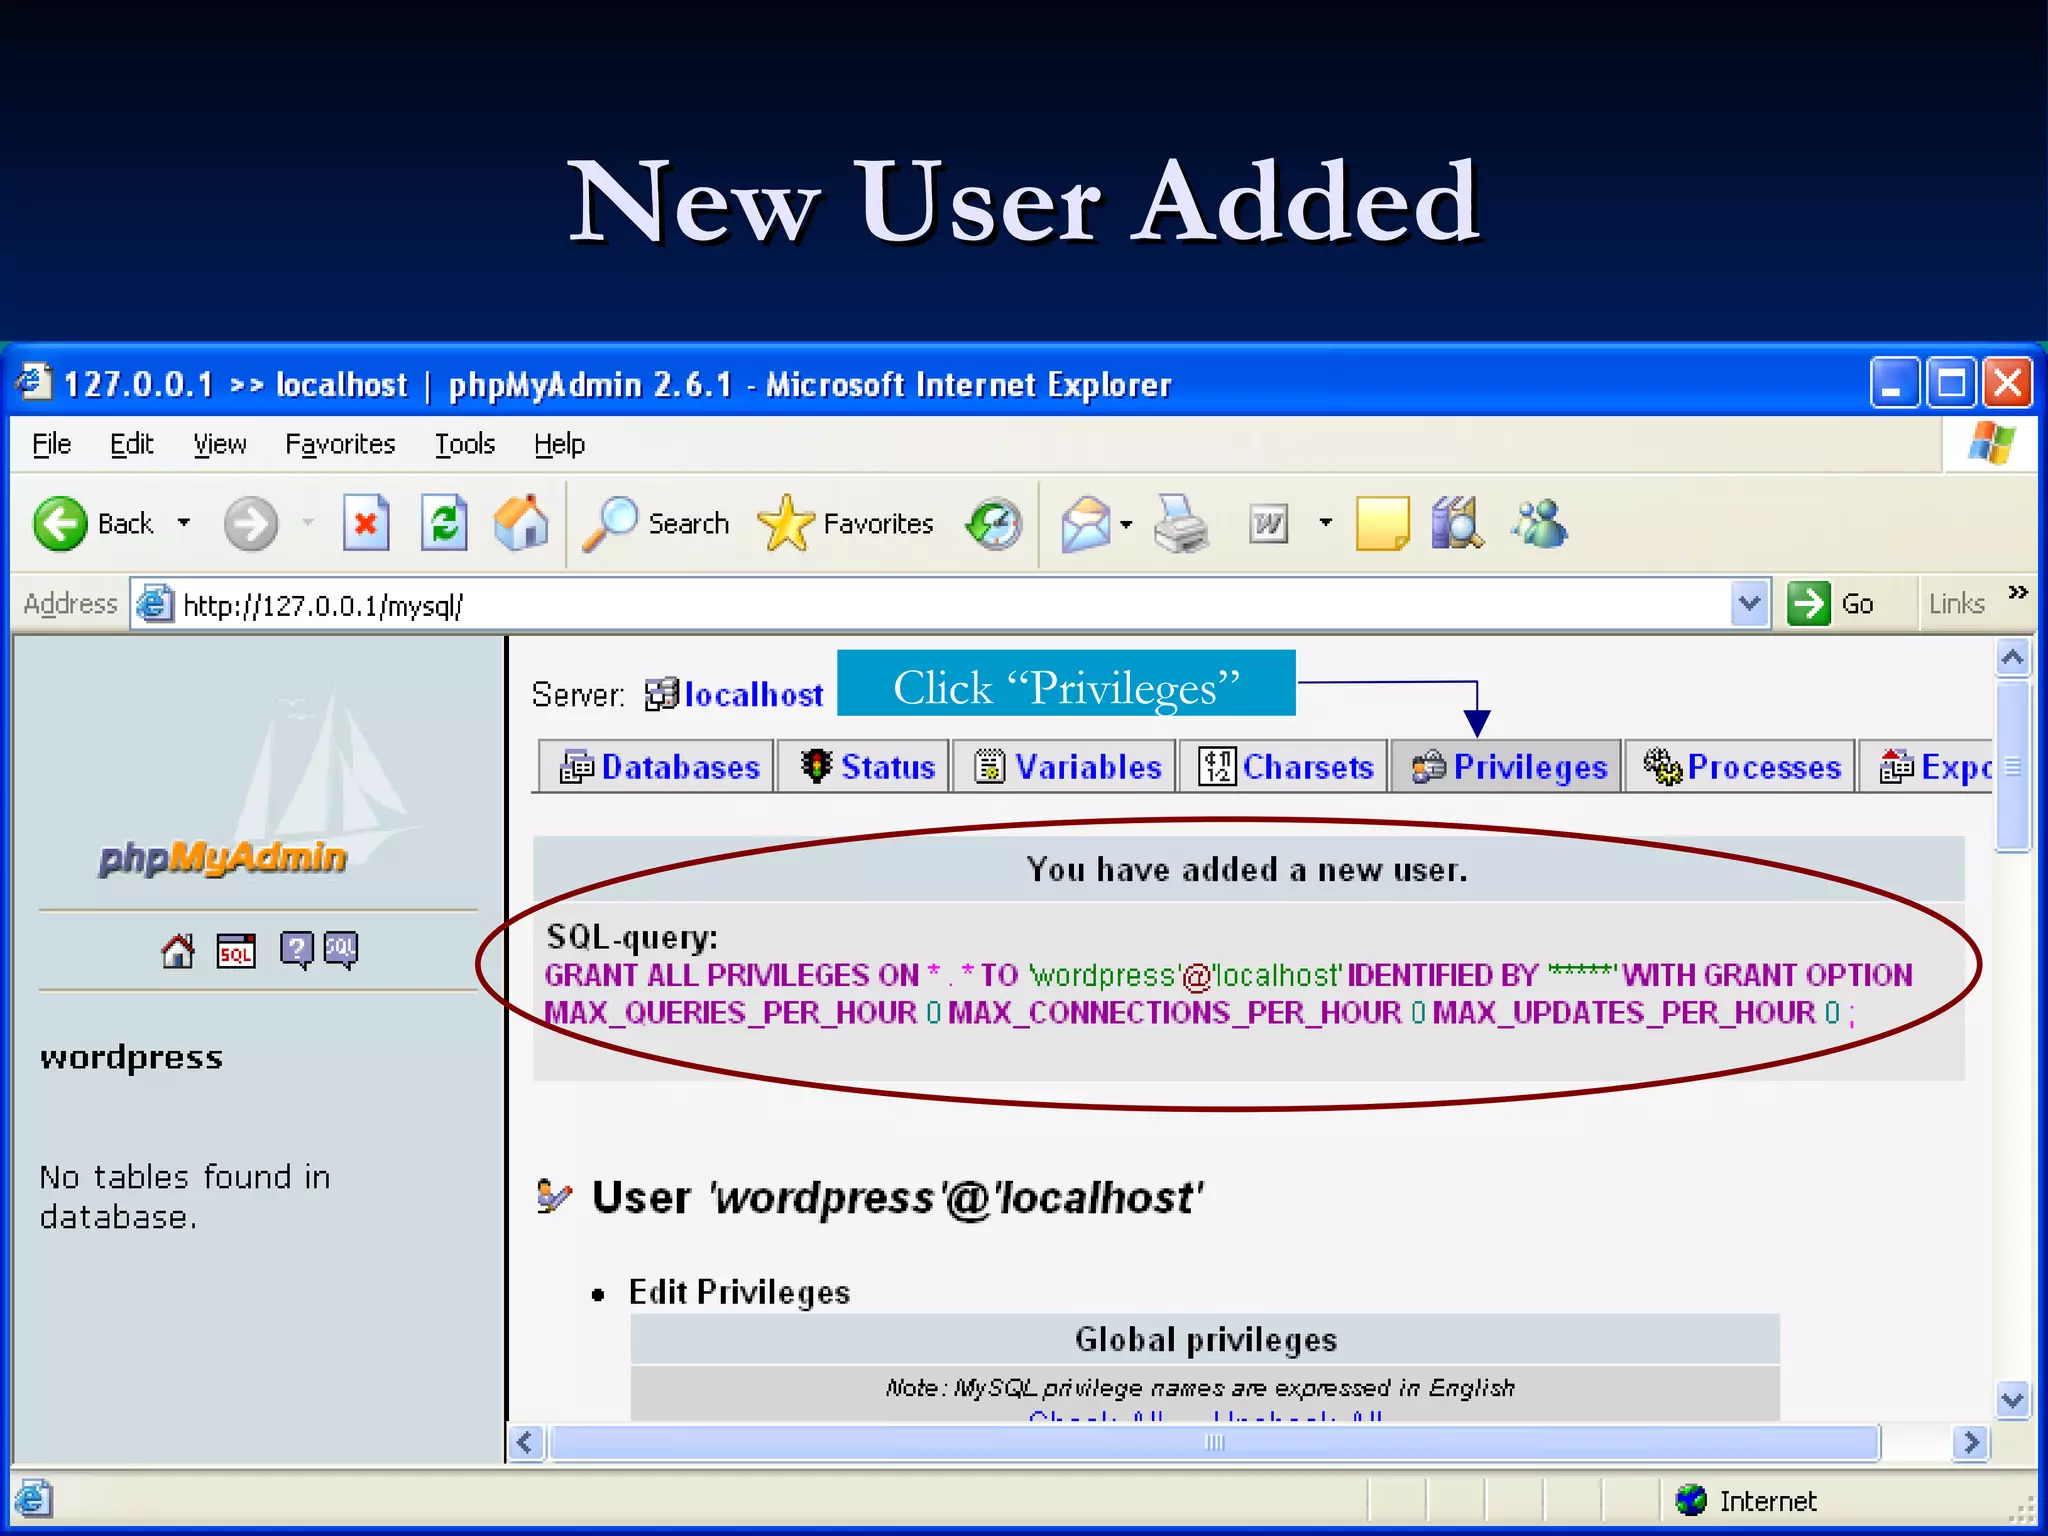Expand the Edit-with dropdown arrow
2048x1536 pixels.
coord(1326,522)
